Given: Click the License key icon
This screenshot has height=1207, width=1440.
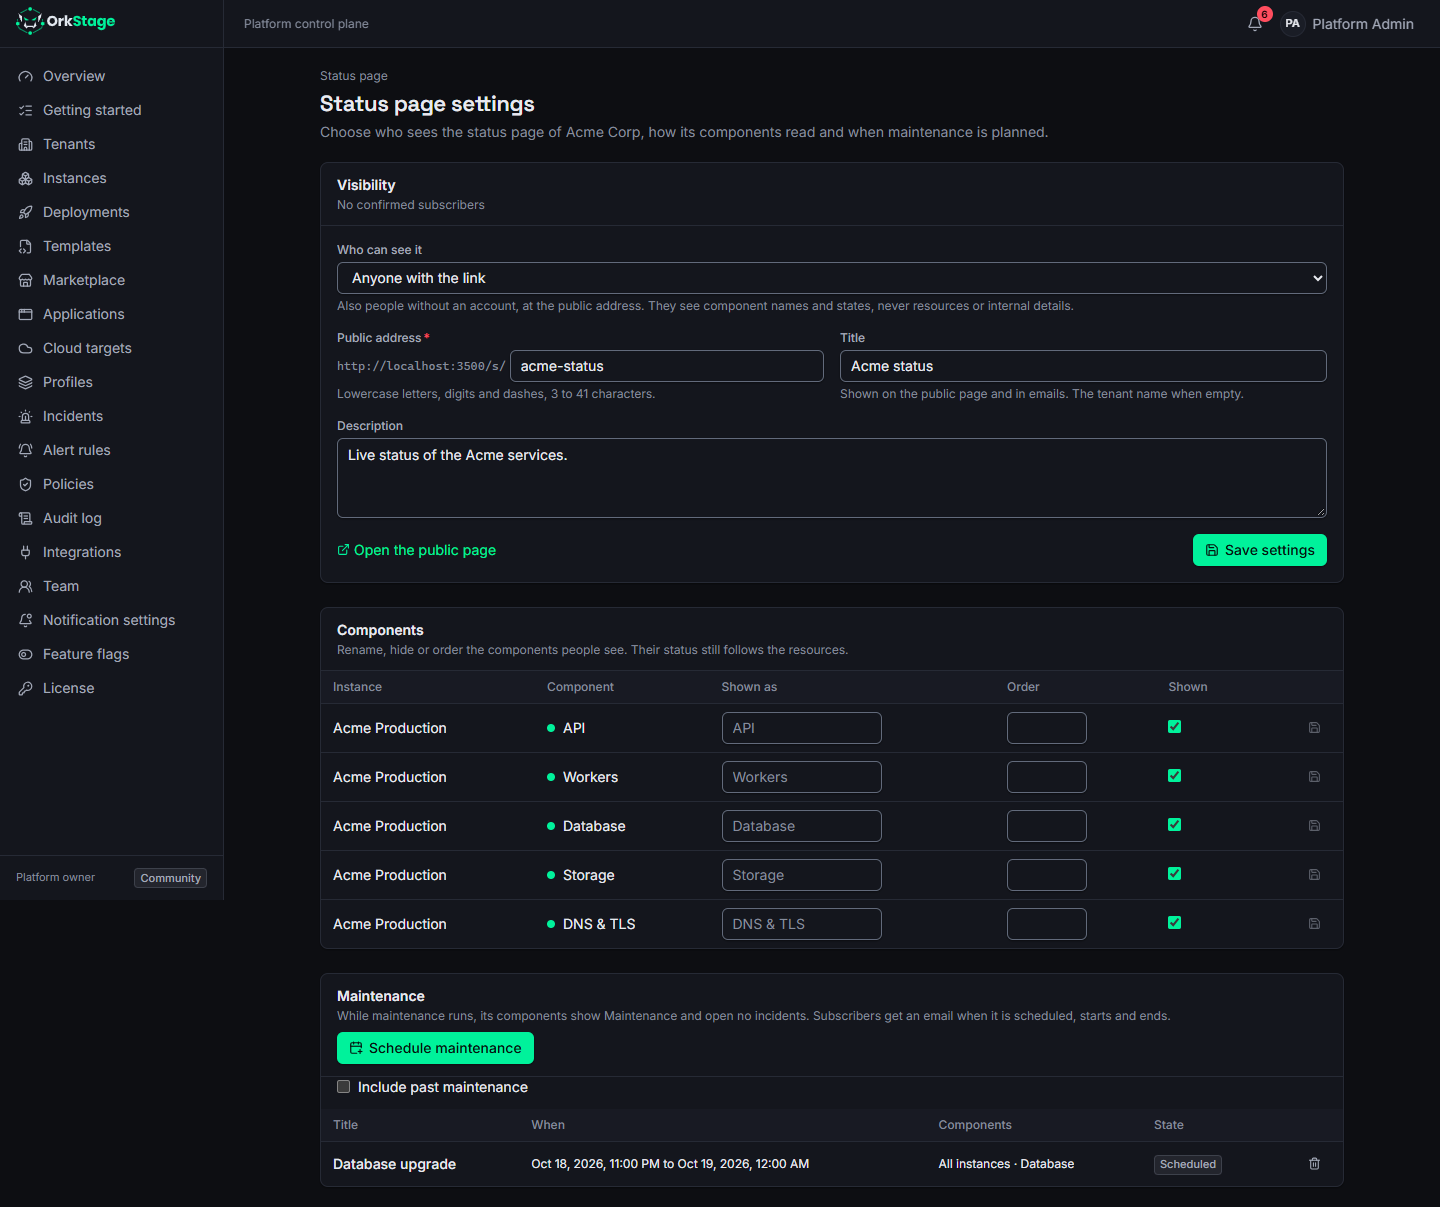Looking at the screenshot, I should click(x=26, y=689).
